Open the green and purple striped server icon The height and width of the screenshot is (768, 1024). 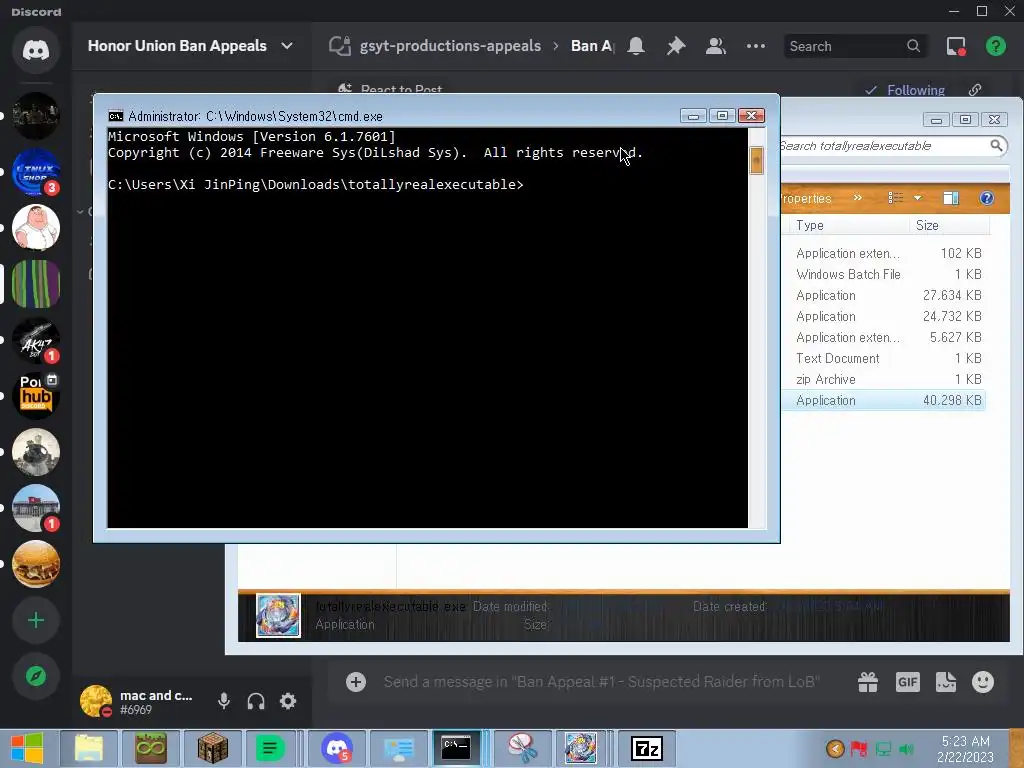pyautogui.click(x=36, y=283)
